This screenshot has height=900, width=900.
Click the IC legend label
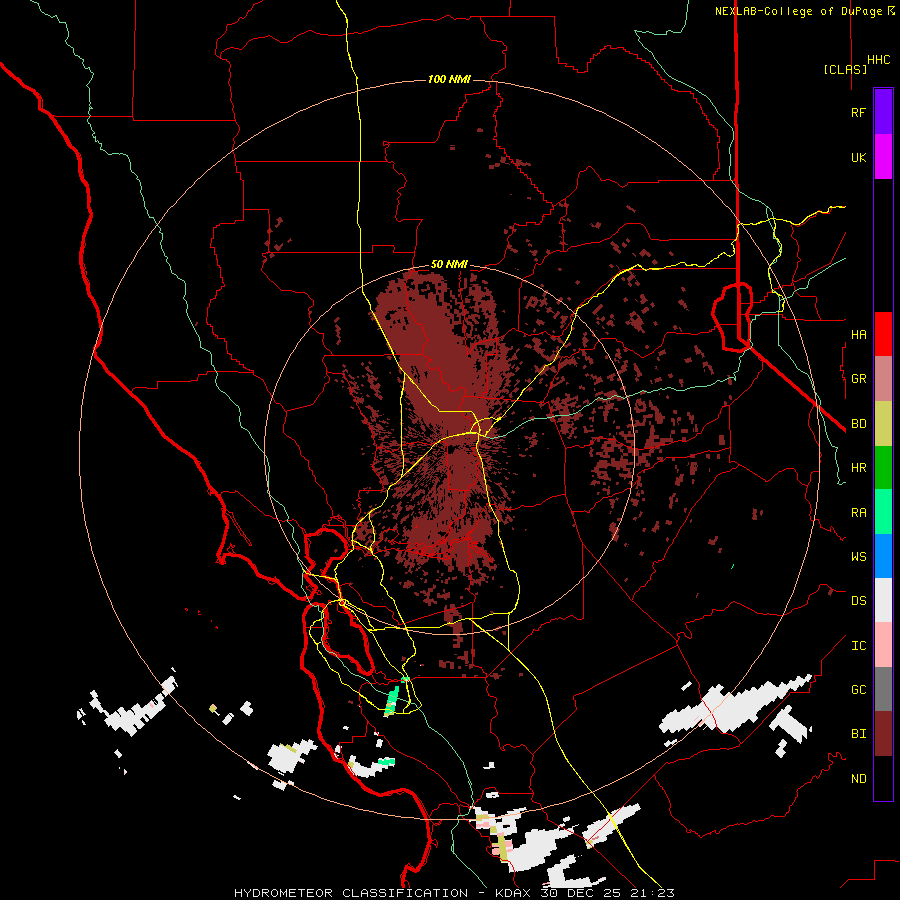coord(858,645)
